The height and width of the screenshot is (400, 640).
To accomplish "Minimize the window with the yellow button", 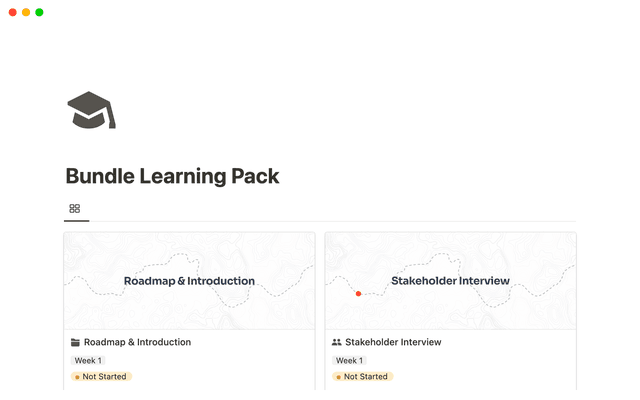I will click(26, 12).
